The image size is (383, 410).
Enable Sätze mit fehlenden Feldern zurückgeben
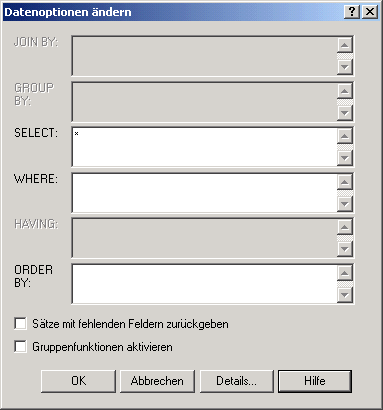coord(20,324)
